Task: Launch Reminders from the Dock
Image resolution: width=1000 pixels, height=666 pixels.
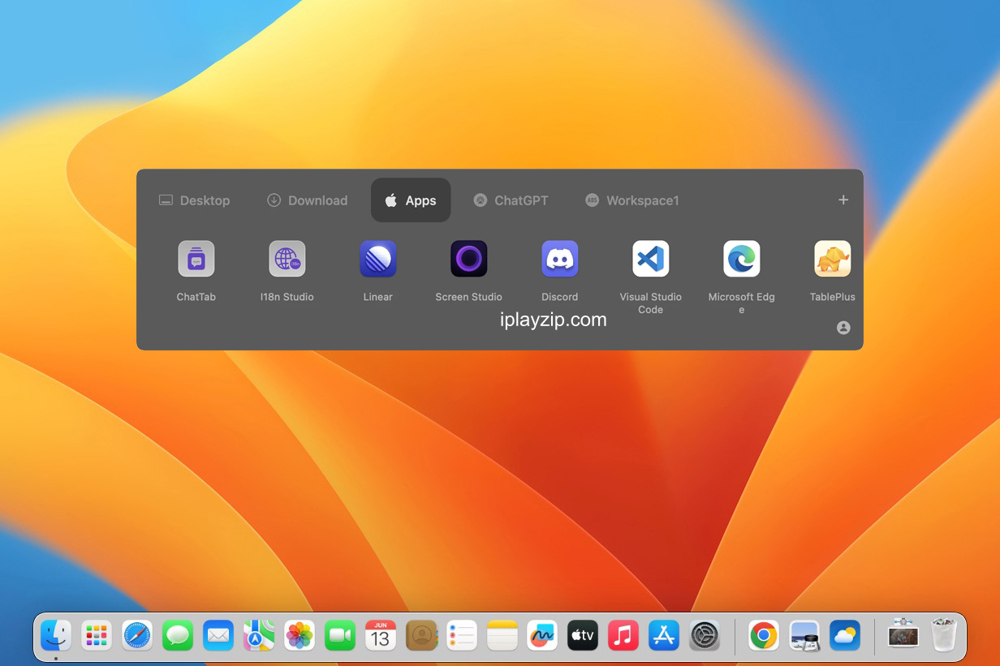Action: click(x=462, y=635)
